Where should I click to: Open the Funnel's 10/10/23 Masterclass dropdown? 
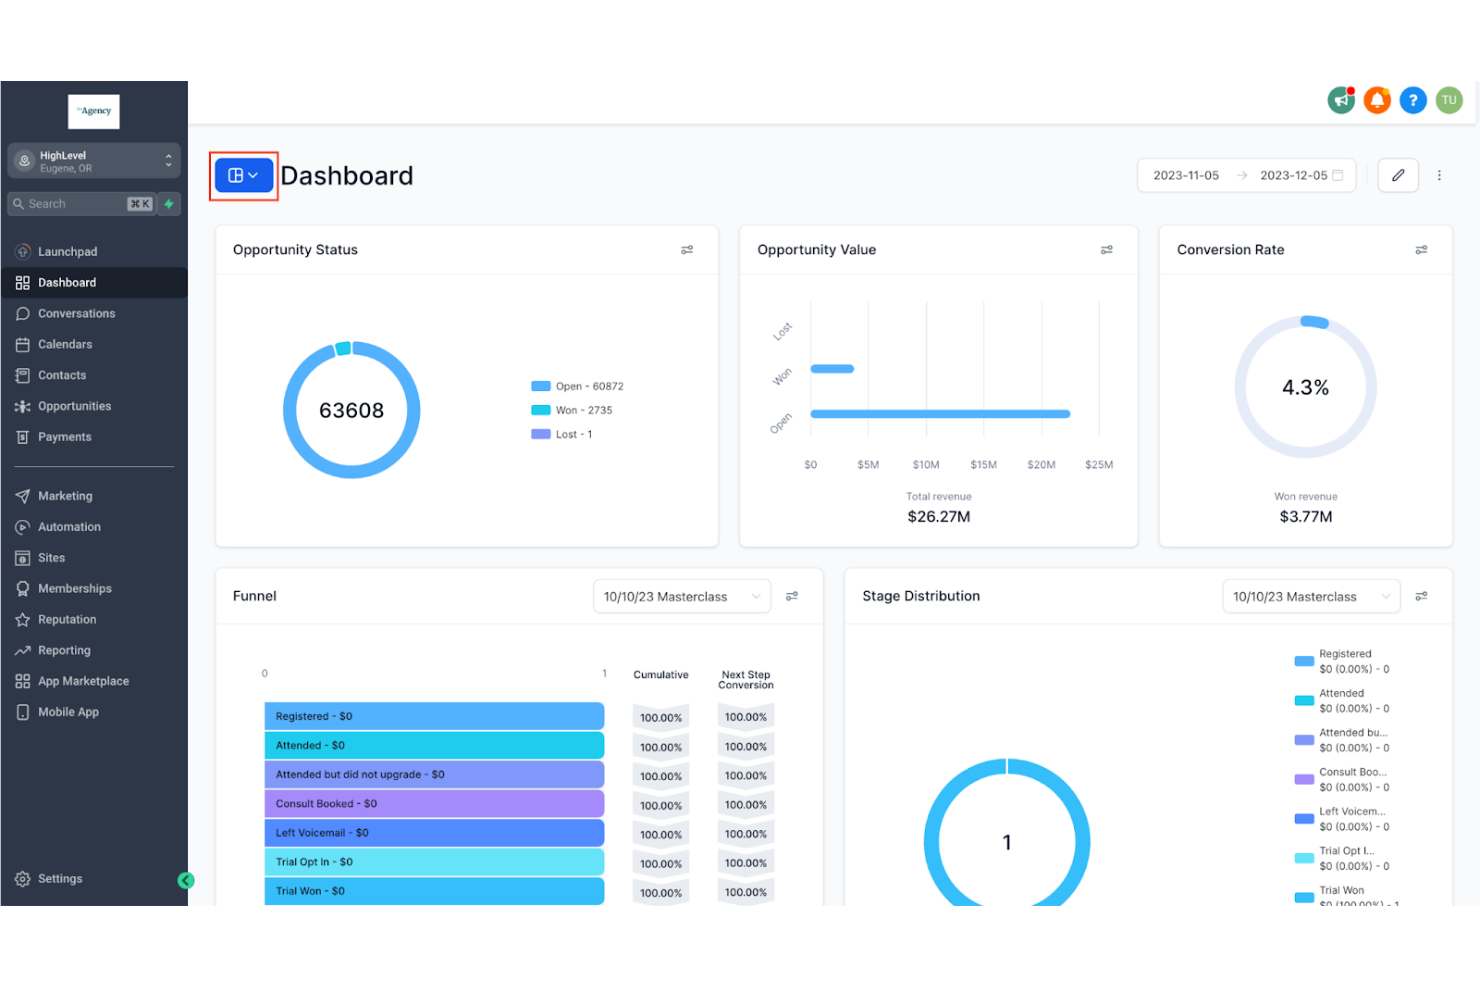681,596
